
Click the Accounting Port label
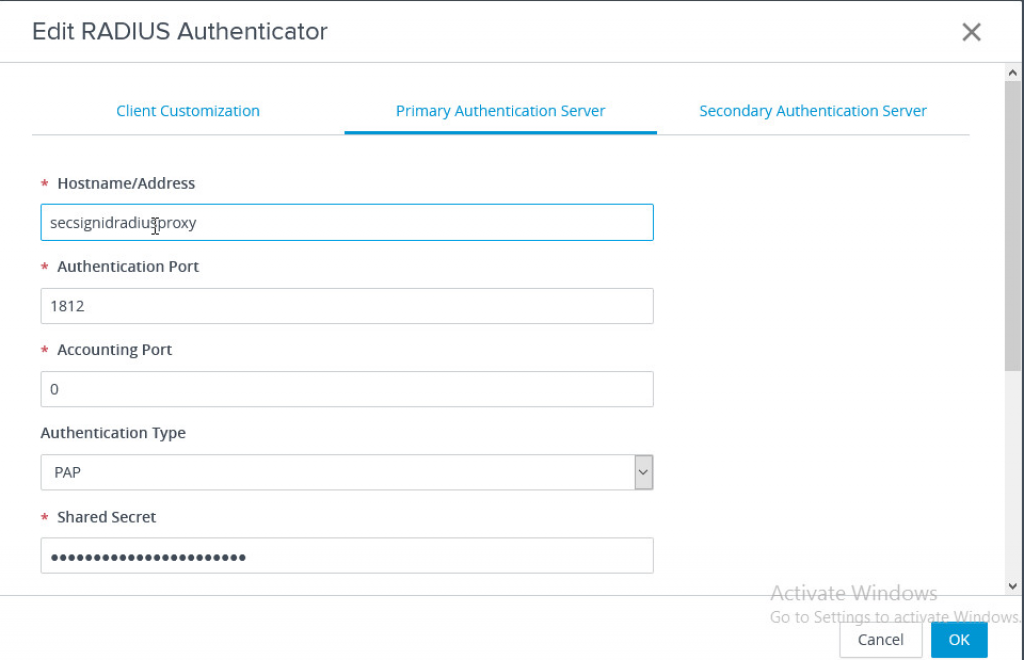pyautogui.click(x=115, y=350)
